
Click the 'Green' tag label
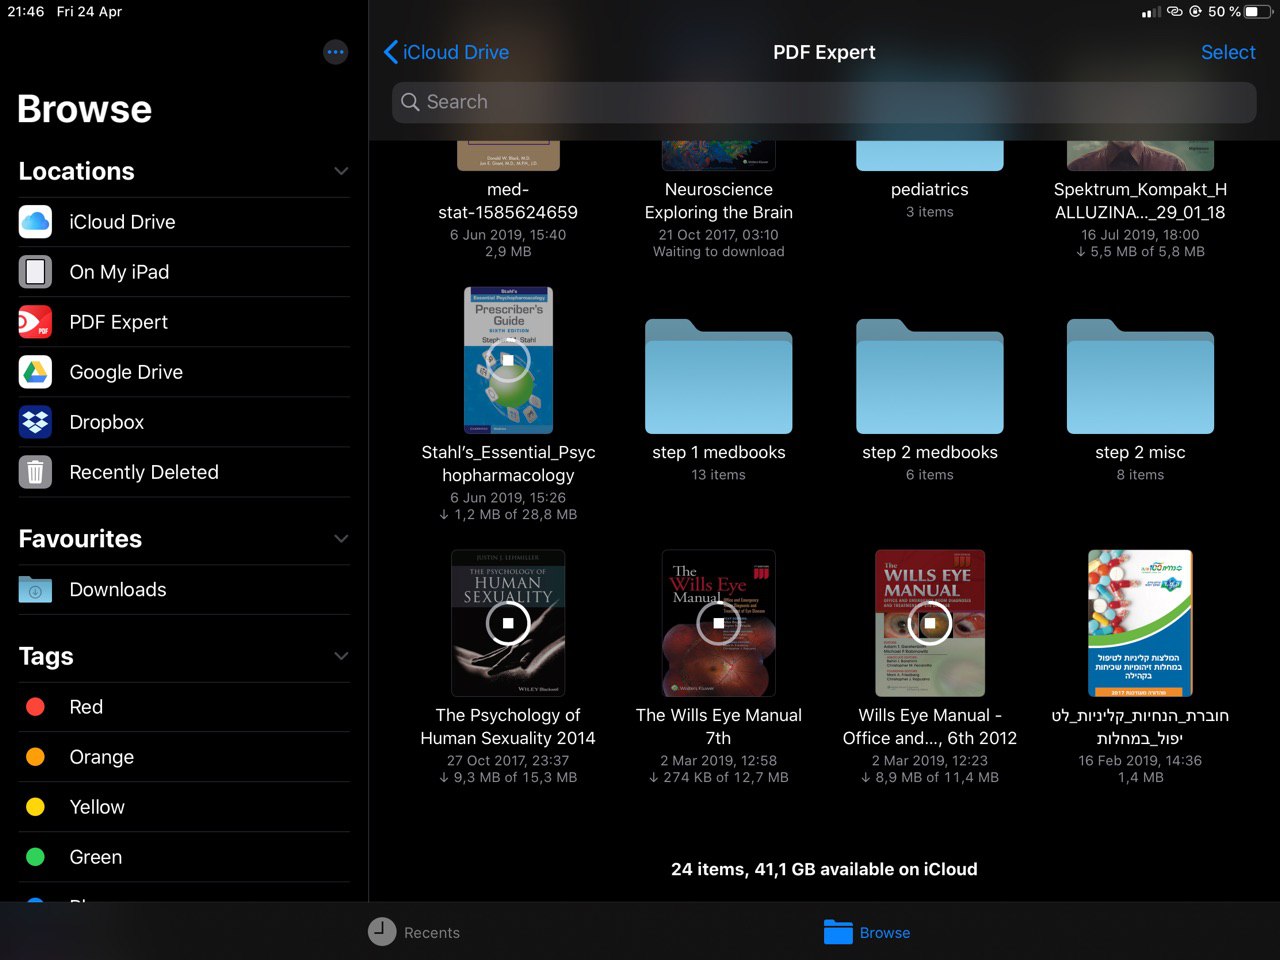point(96,857)
